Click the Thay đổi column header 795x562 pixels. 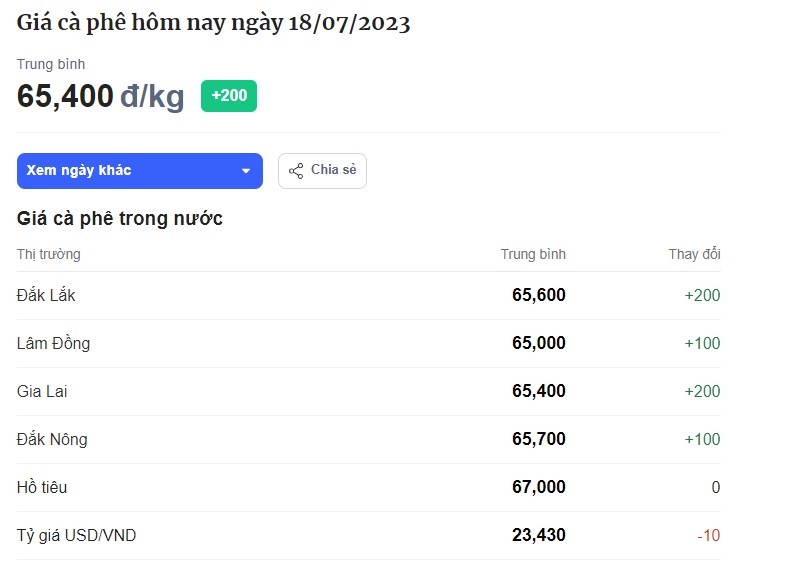(x=694, y=254)
